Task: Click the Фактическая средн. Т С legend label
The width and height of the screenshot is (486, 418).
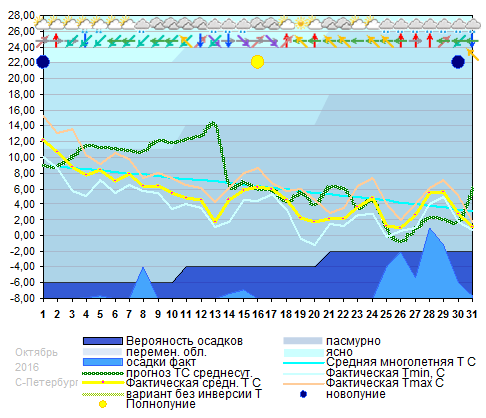Action: (x=193, y=383)
